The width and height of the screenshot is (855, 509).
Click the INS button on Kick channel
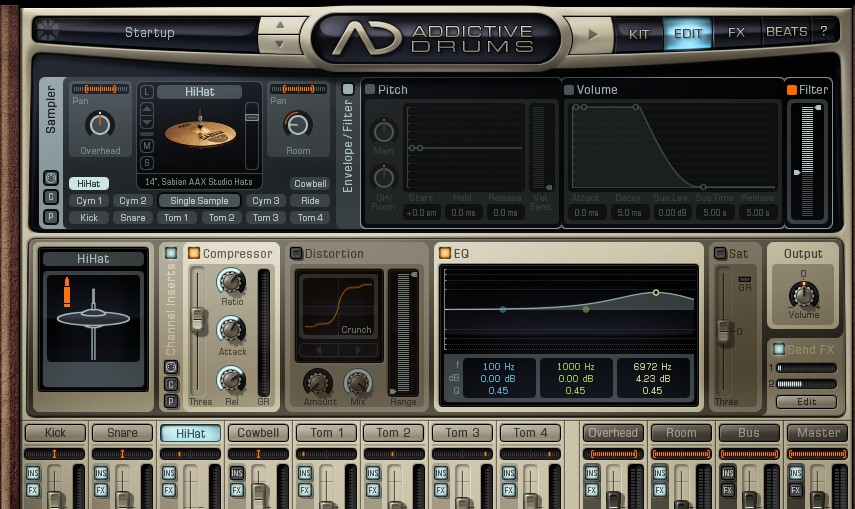click(33, 472)
